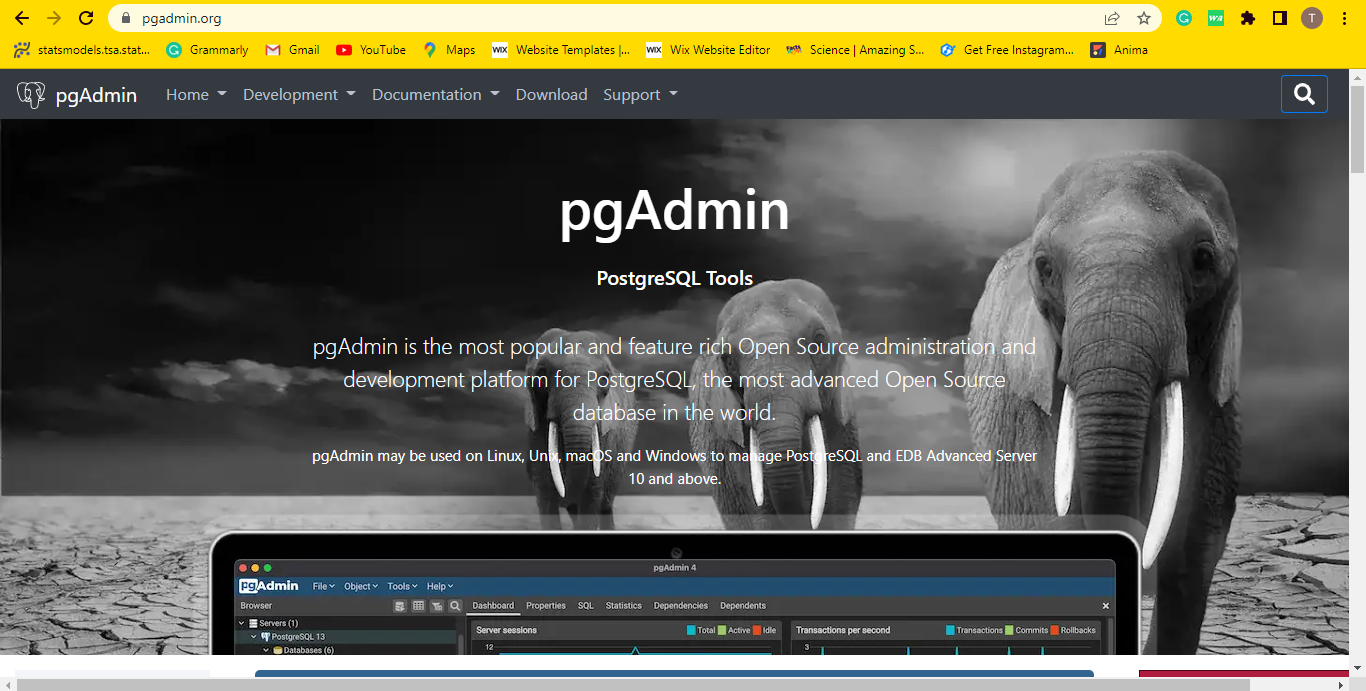Click the horizontal scrollbar at page bottom
Image resolution: width=1366 pixels, height=691 pixels.
coord(633,684)
